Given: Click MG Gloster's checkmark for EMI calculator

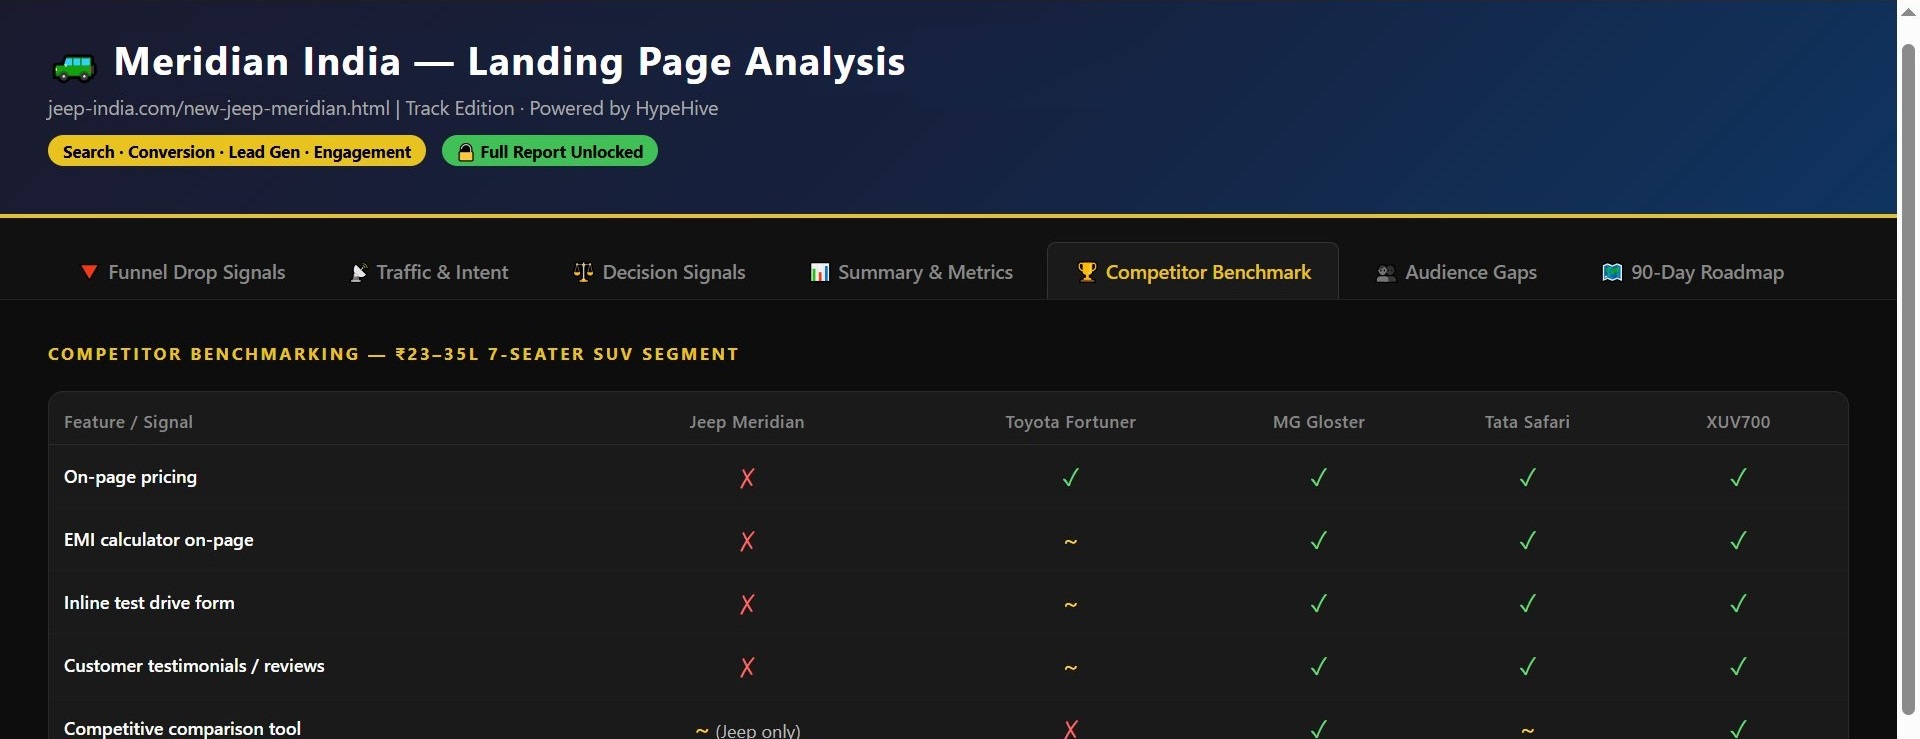Looking at the screenshot, I should tap(1319, 541).
